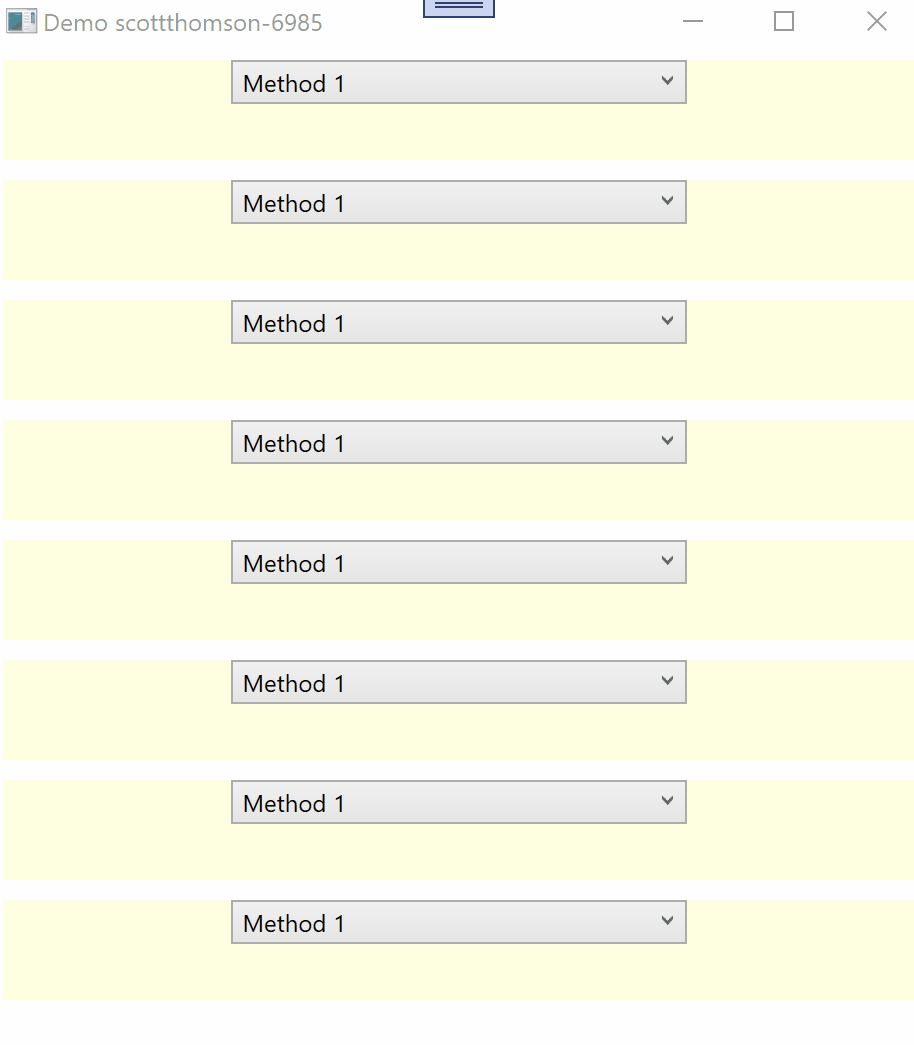This screenshot has height=1045, width=914.
Task: Maximize the Demo window
Action: [784, 22]
